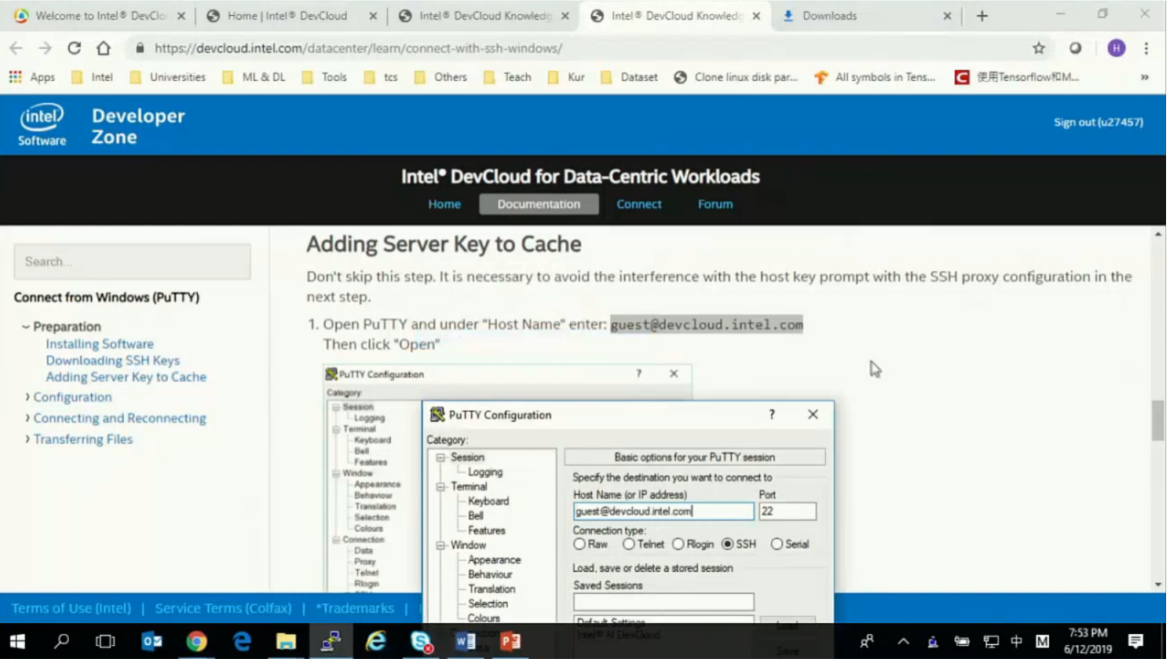Open Adding Server Key to Cache link

[126, 377]
